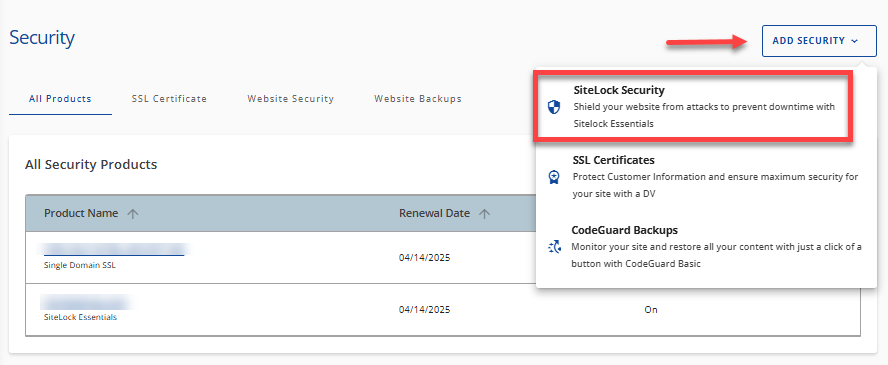
Task: Click the Single Domain SSL label
Action: (x=80, y=265)
